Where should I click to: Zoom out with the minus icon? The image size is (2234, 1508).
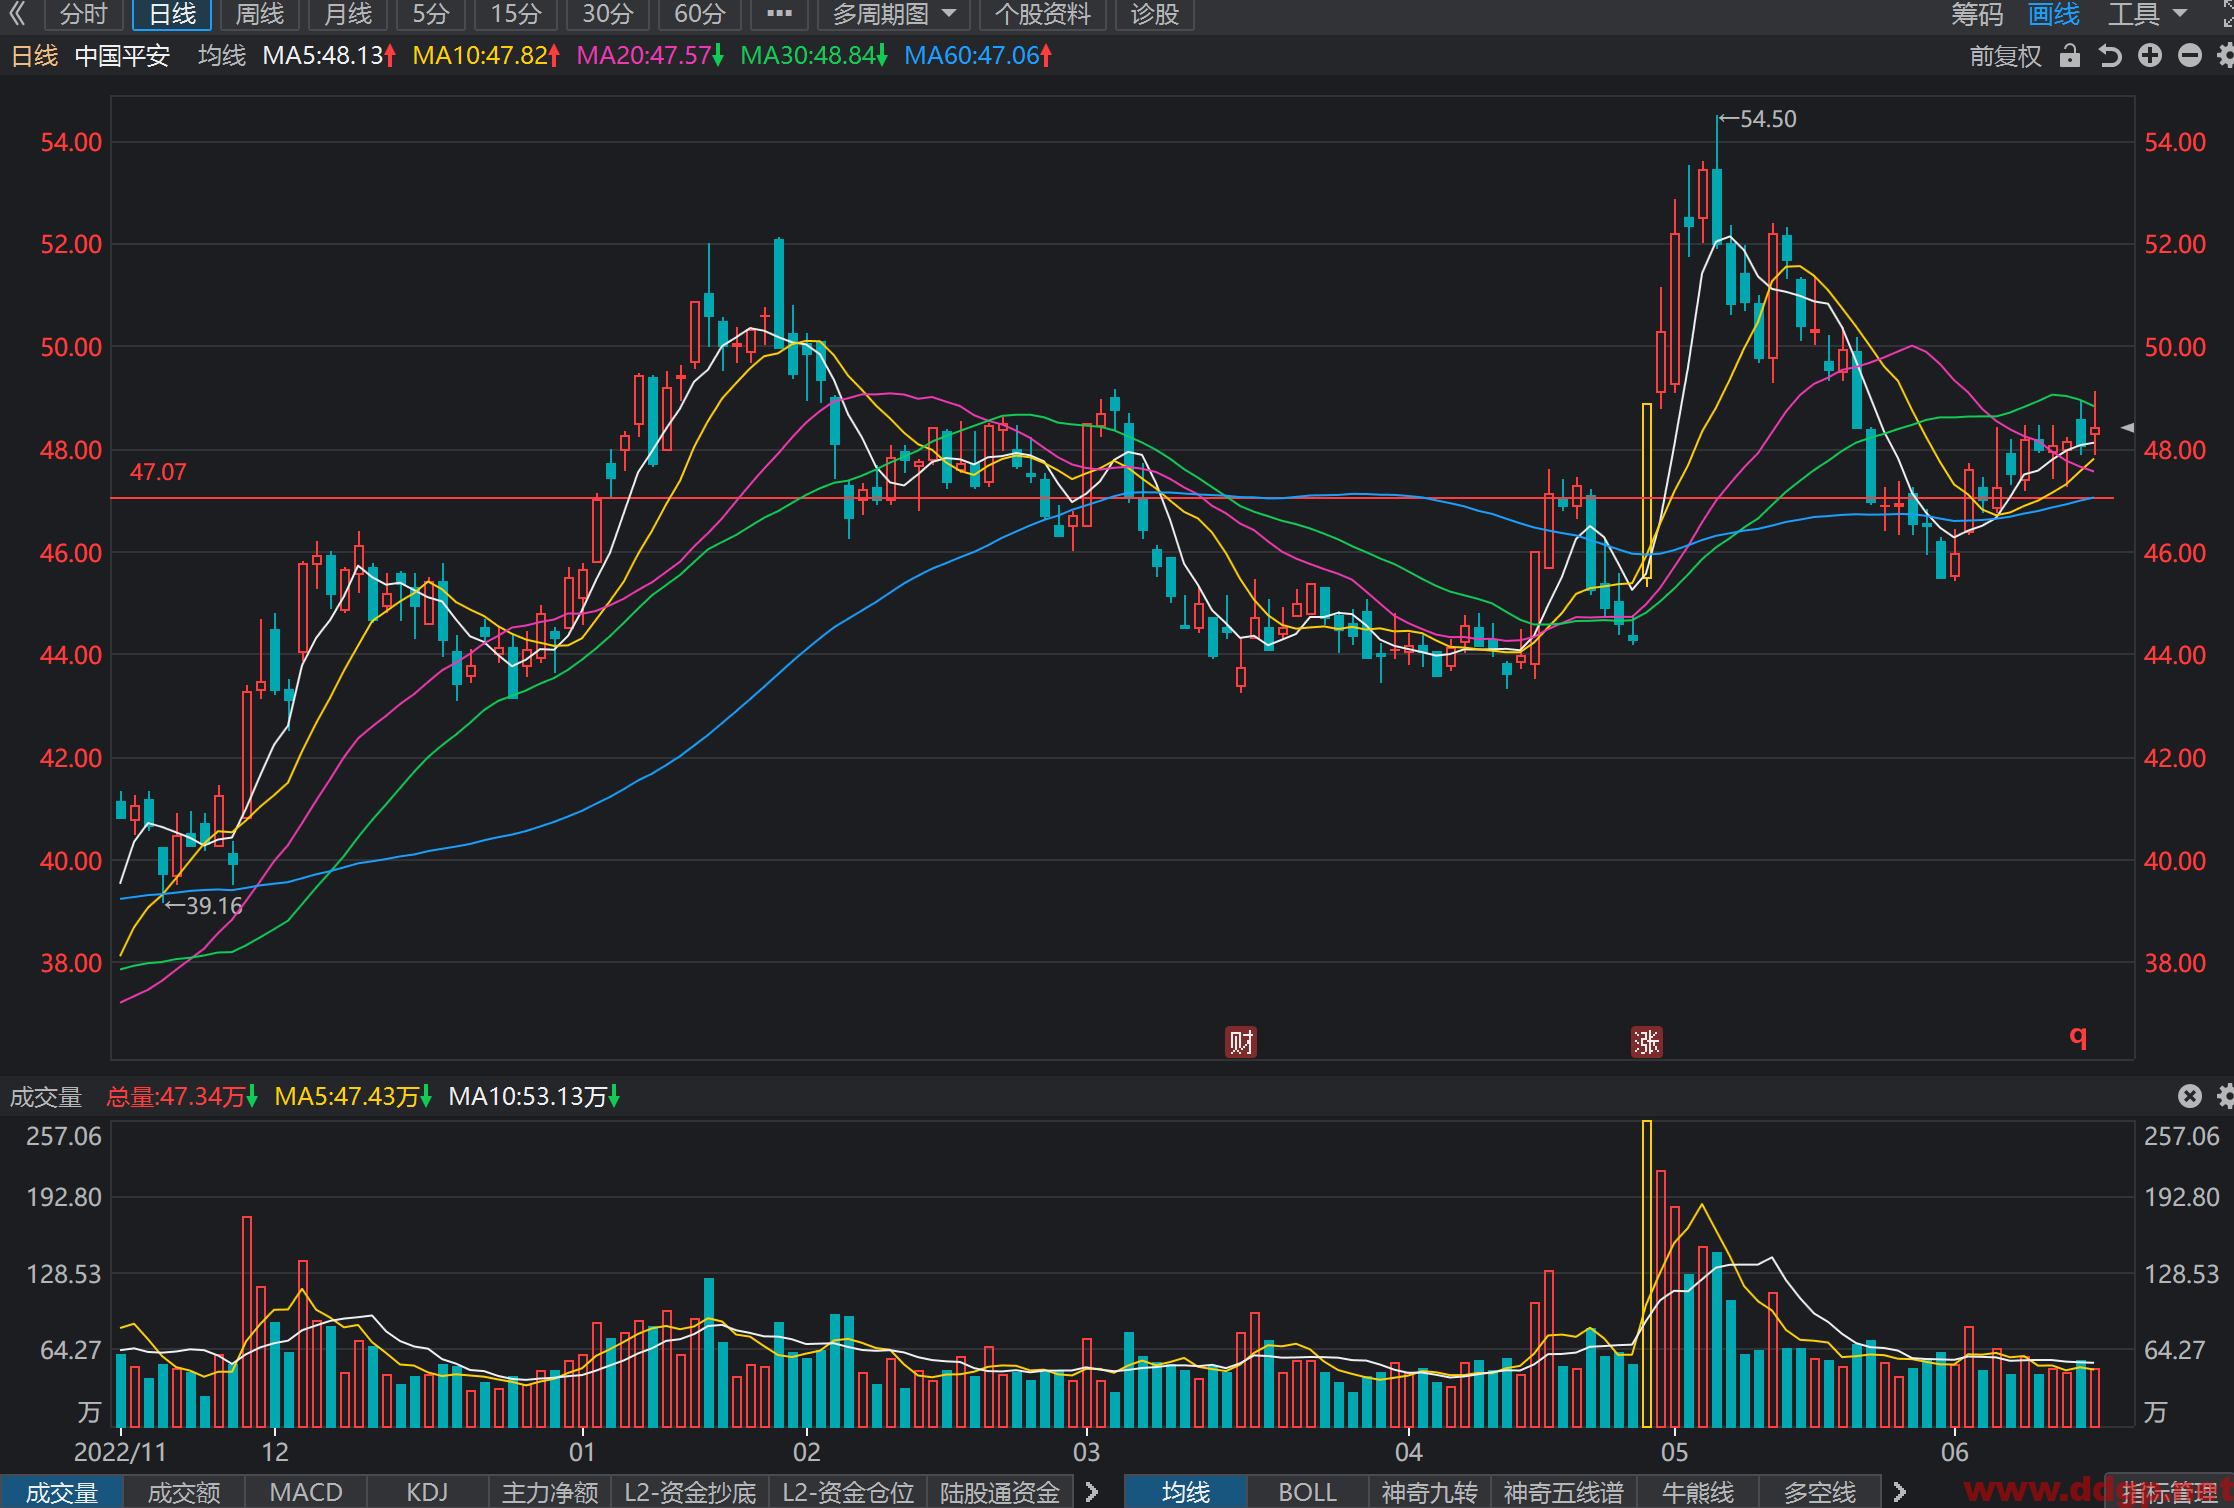pos(2190,56)
